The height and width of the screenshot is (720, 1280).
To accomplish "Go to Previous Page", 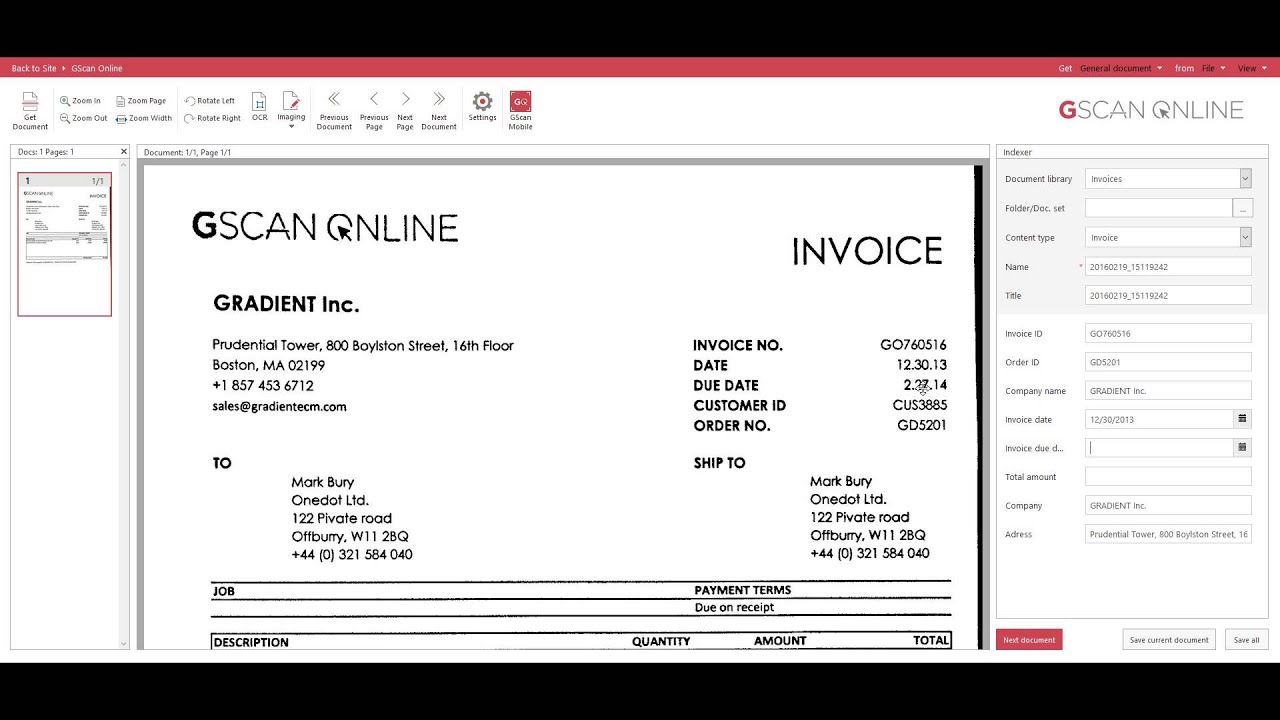I will [x=374, y=110].
